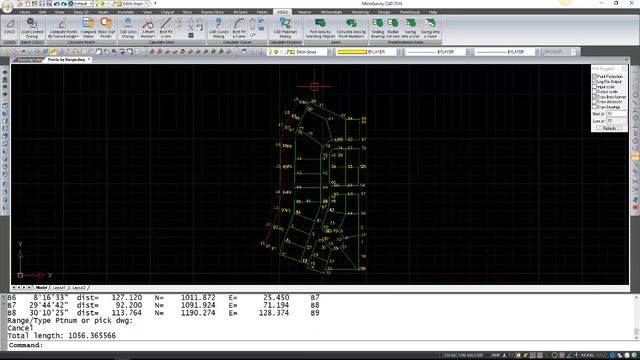This screenshot has width=640, height=360.
Task: Enable the Draw bearings checkbox
Action: click(594, 107)
